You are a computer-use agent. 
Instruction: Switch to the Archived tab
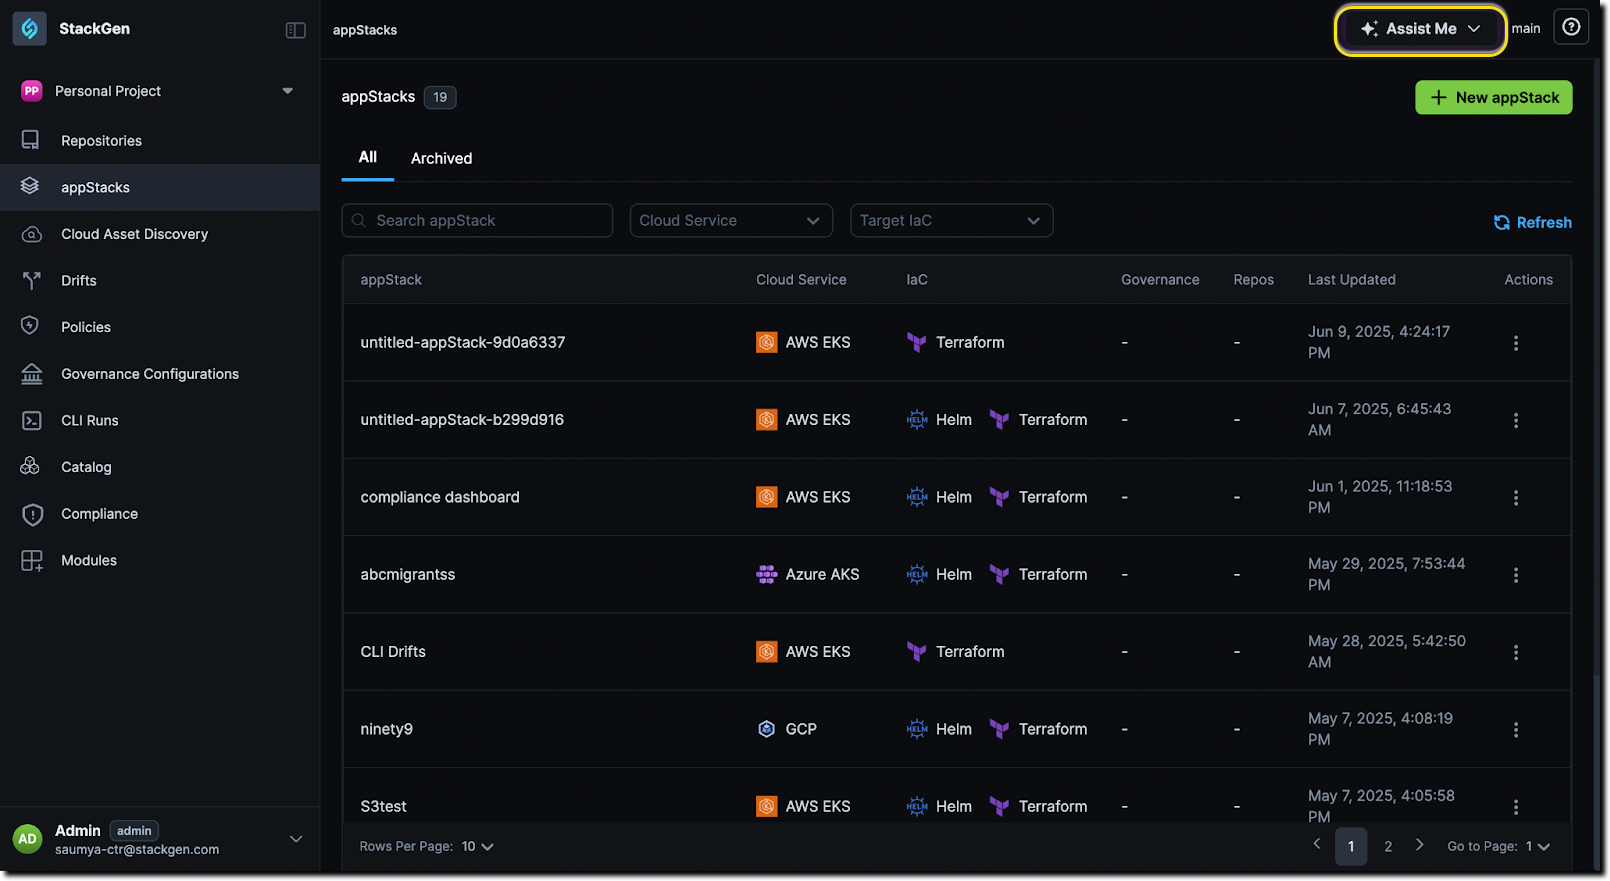441,159
